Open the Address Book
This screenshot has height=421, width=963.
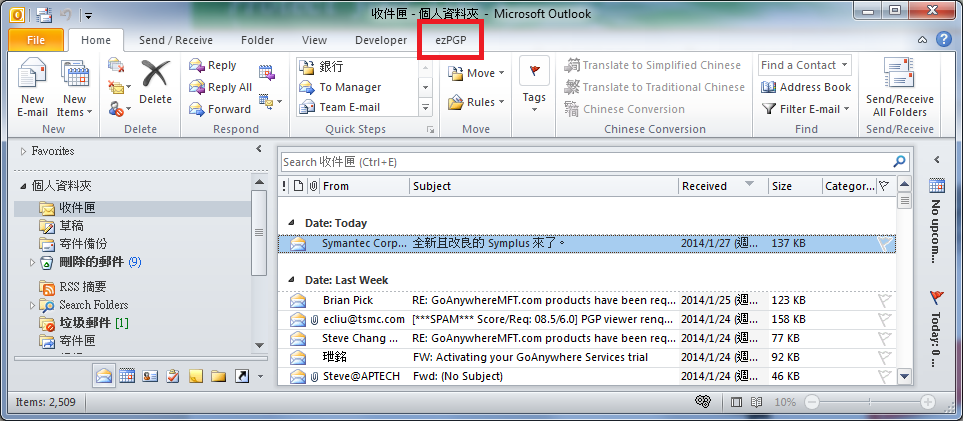(x=806, y=87)
